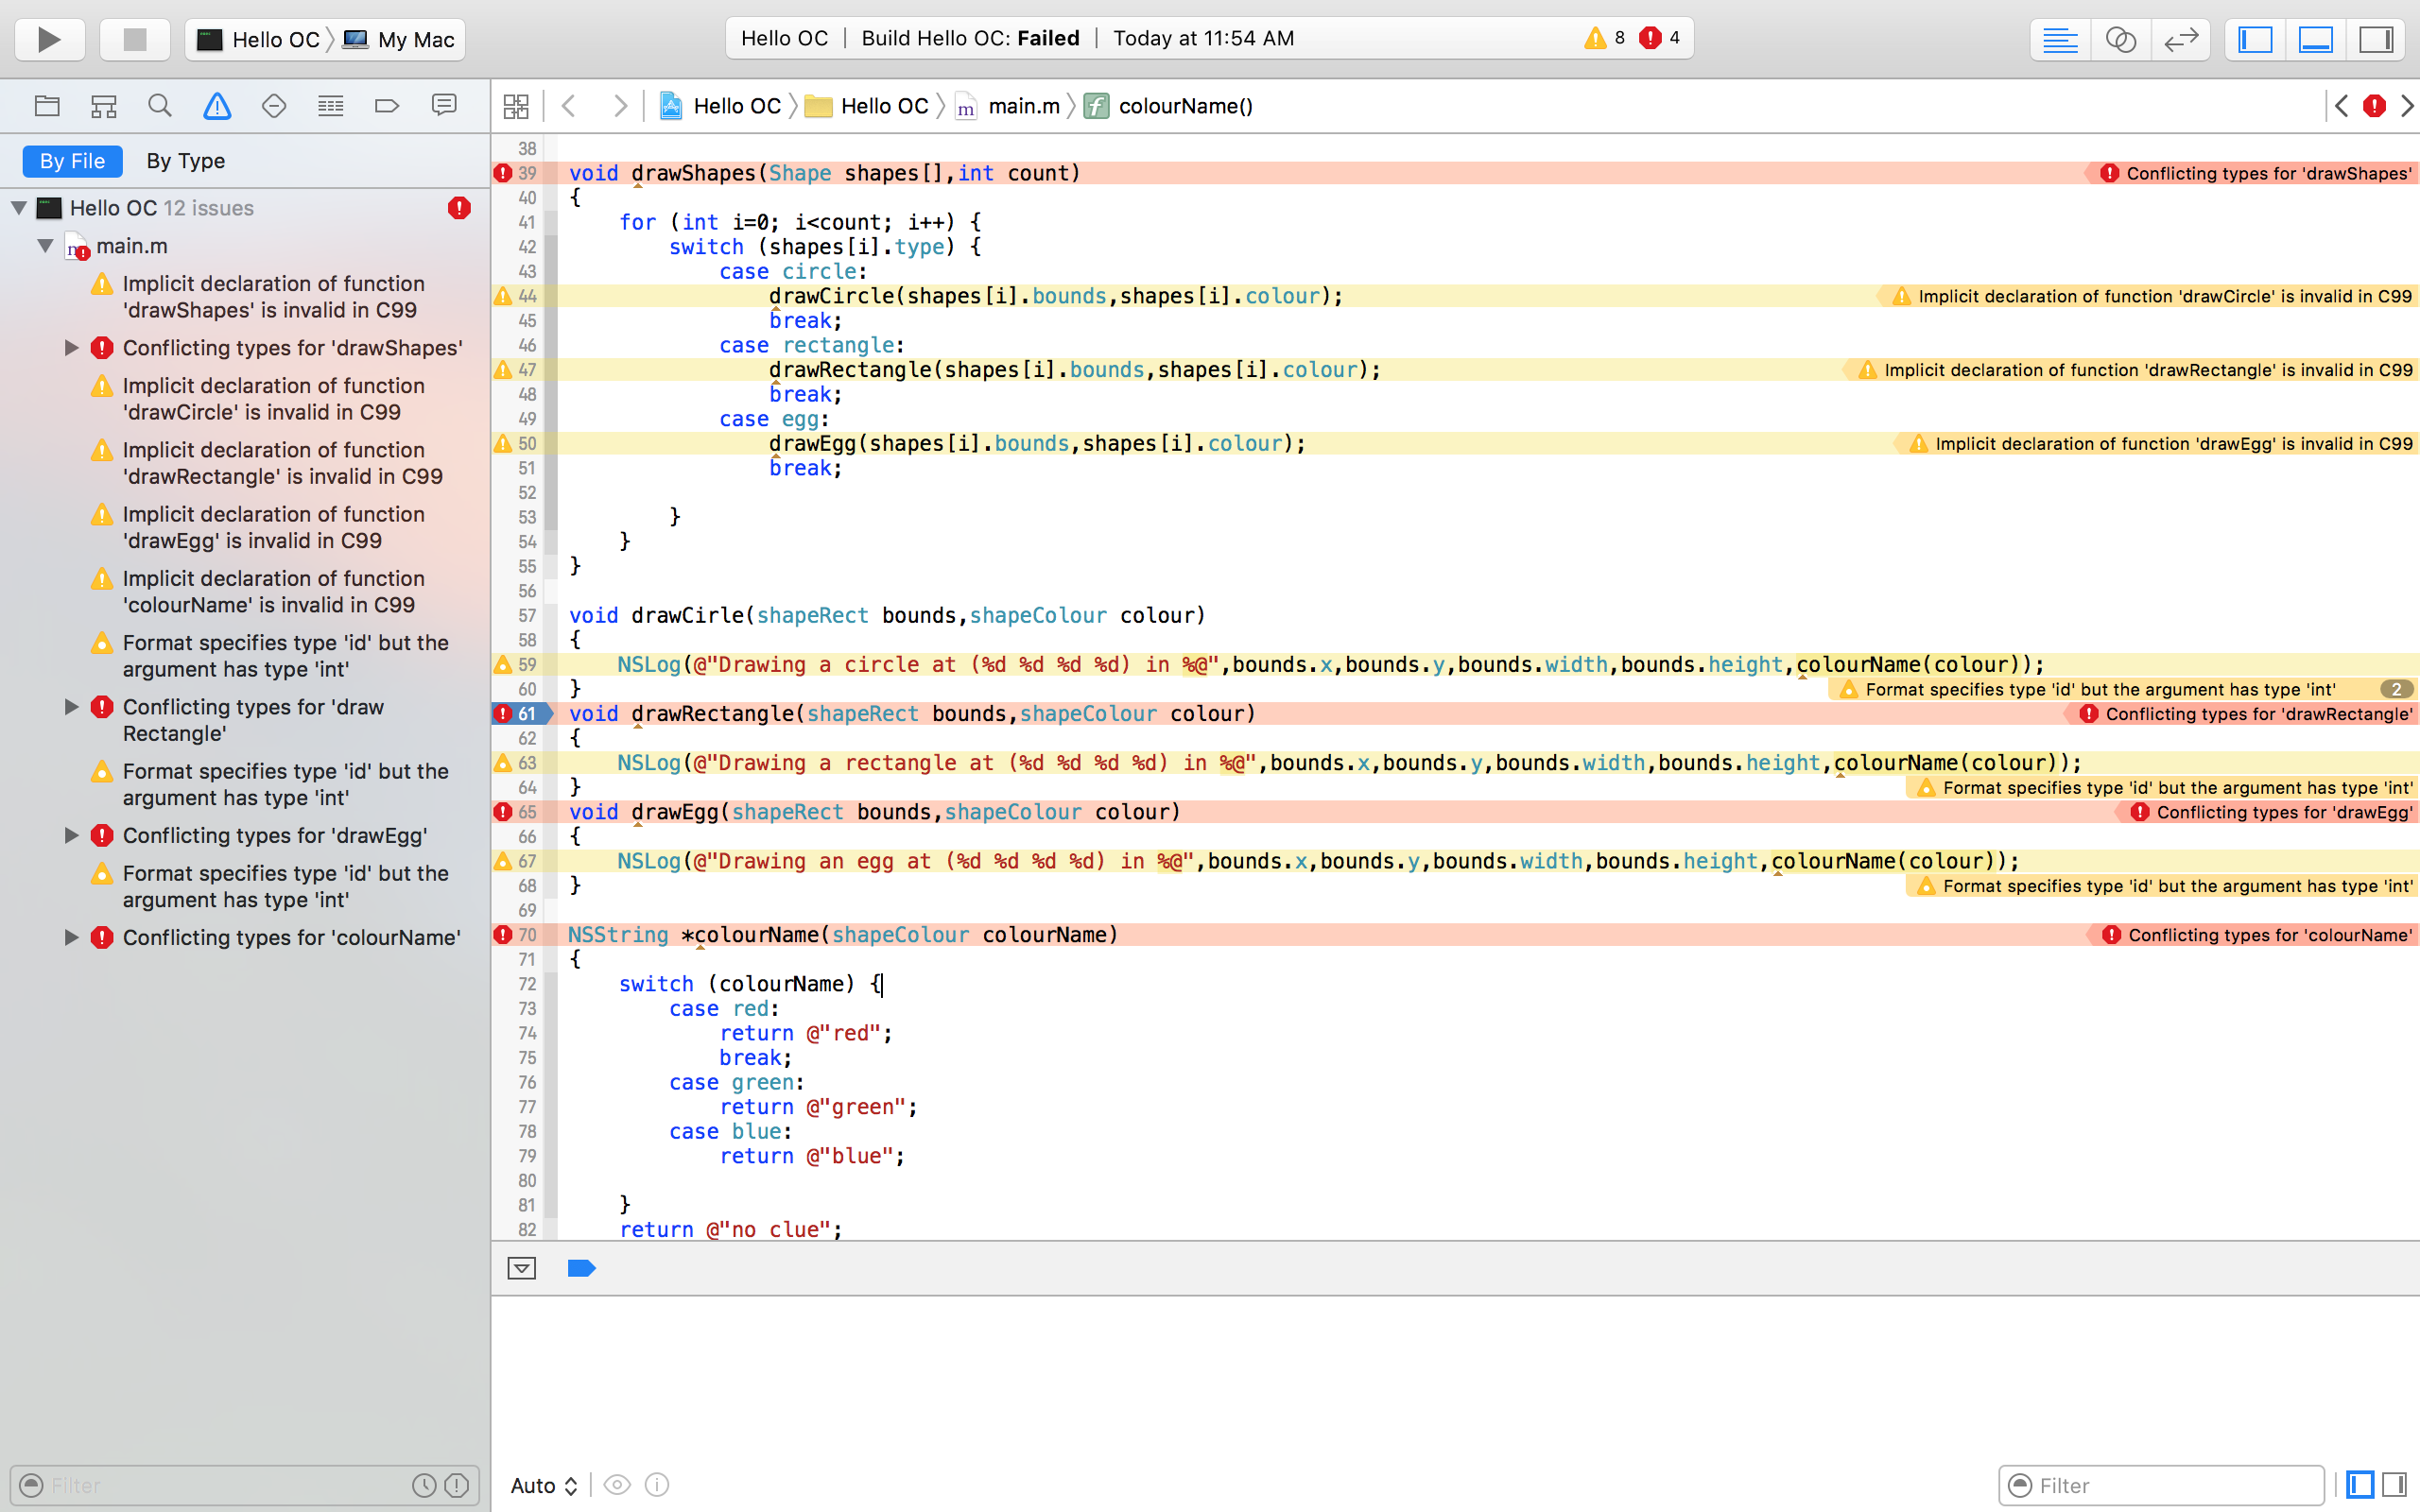Viewport: 2420px width, 1512px height.
Task: Show the console pane
Action: (2394, 1485)
